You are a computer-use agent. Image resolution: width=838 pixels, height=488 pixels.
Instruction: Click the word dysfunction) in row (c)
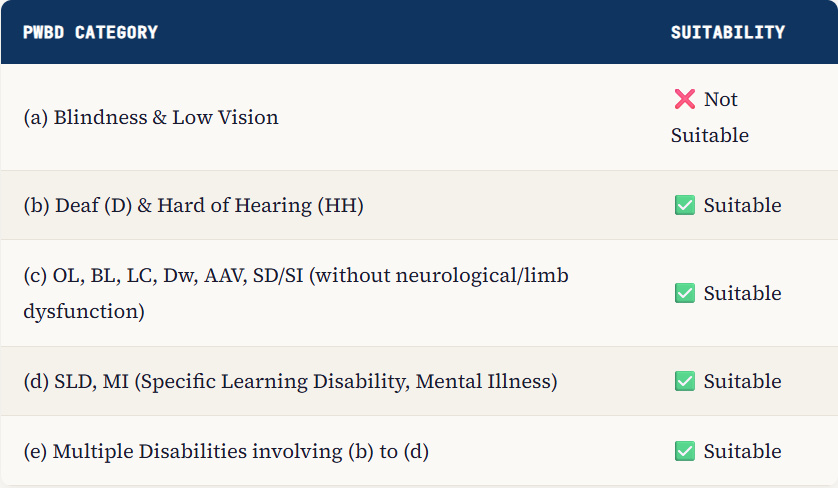coord(84,311)
